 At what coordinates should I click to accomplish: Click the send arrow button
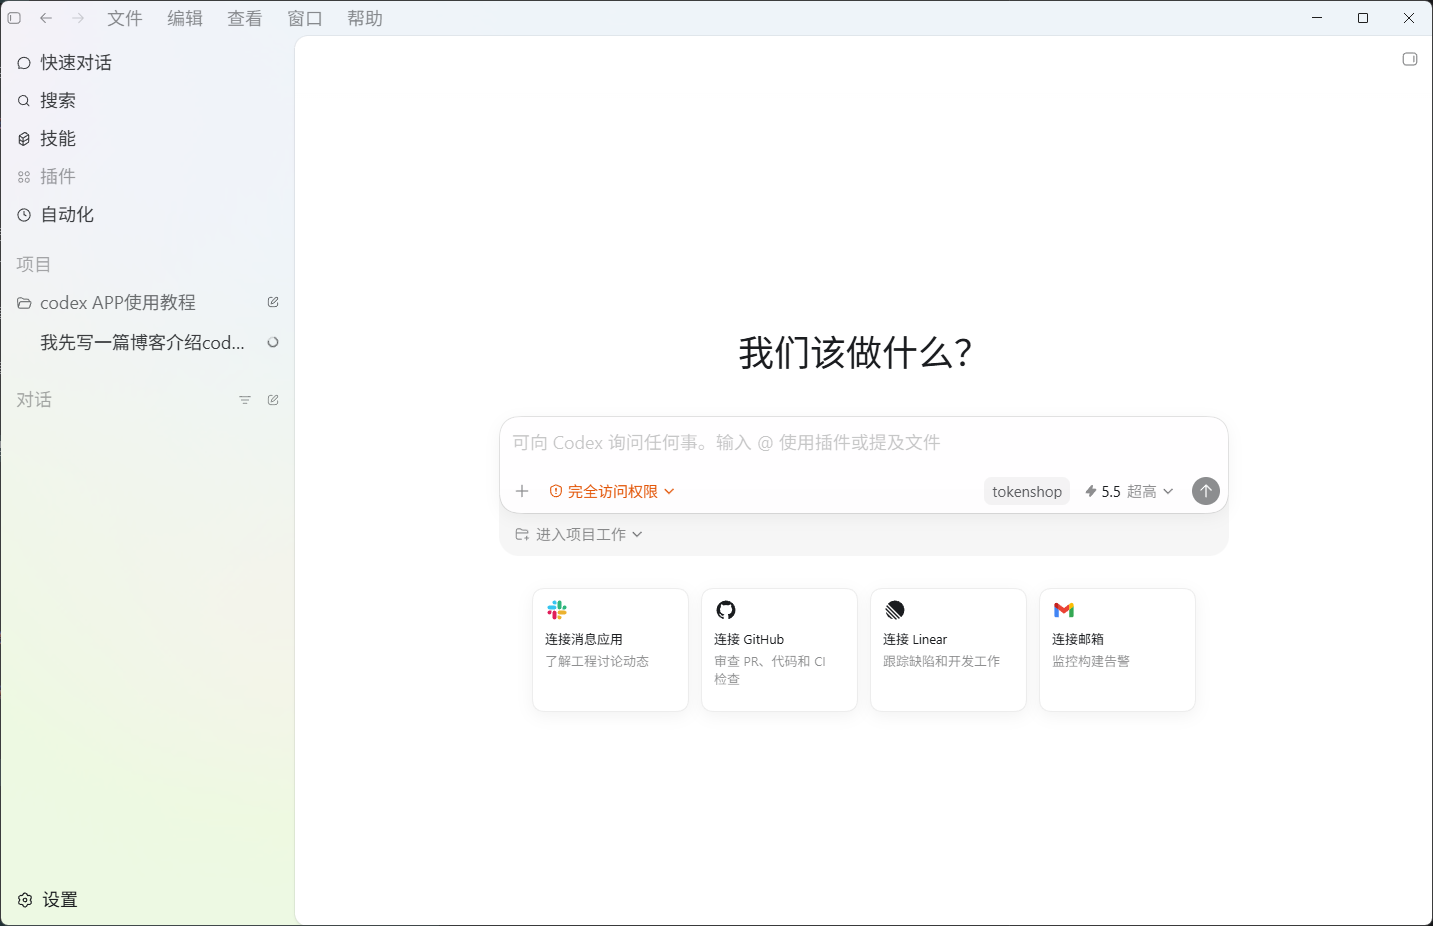tap(1206, 491)
